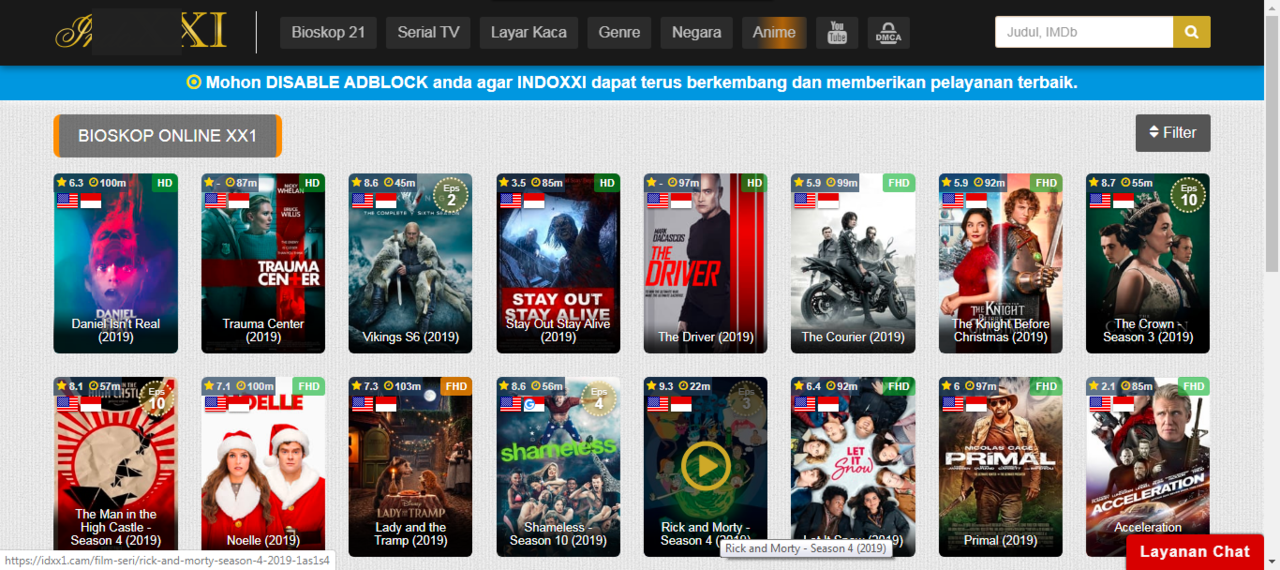The height and width of the screenshot is (570, 1280).
Task: Open The Knight Before Christmas poster
Action: tap(1001, 263)
